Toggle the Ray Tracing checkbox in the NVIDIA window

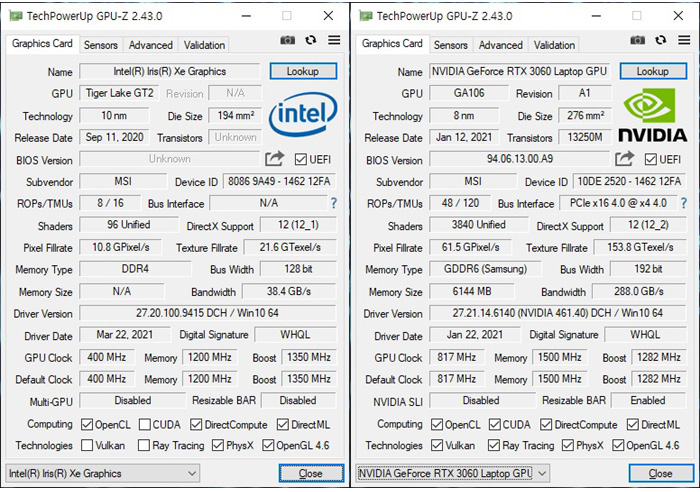coord(498,446)
